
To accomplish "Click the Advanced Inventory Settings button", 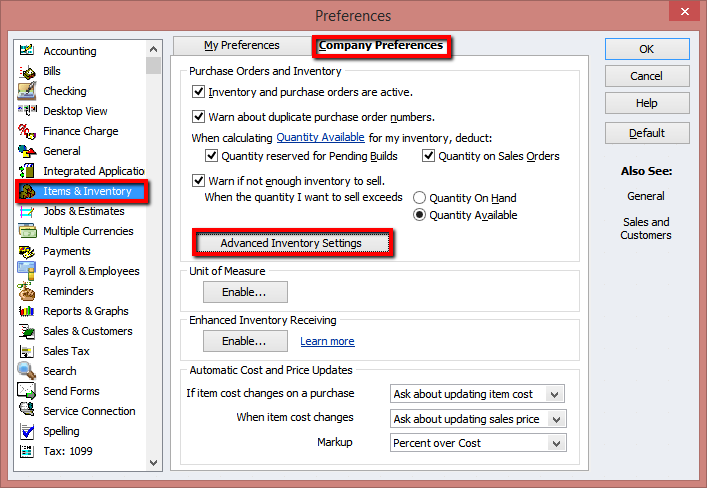I will (x=293, y=243).
